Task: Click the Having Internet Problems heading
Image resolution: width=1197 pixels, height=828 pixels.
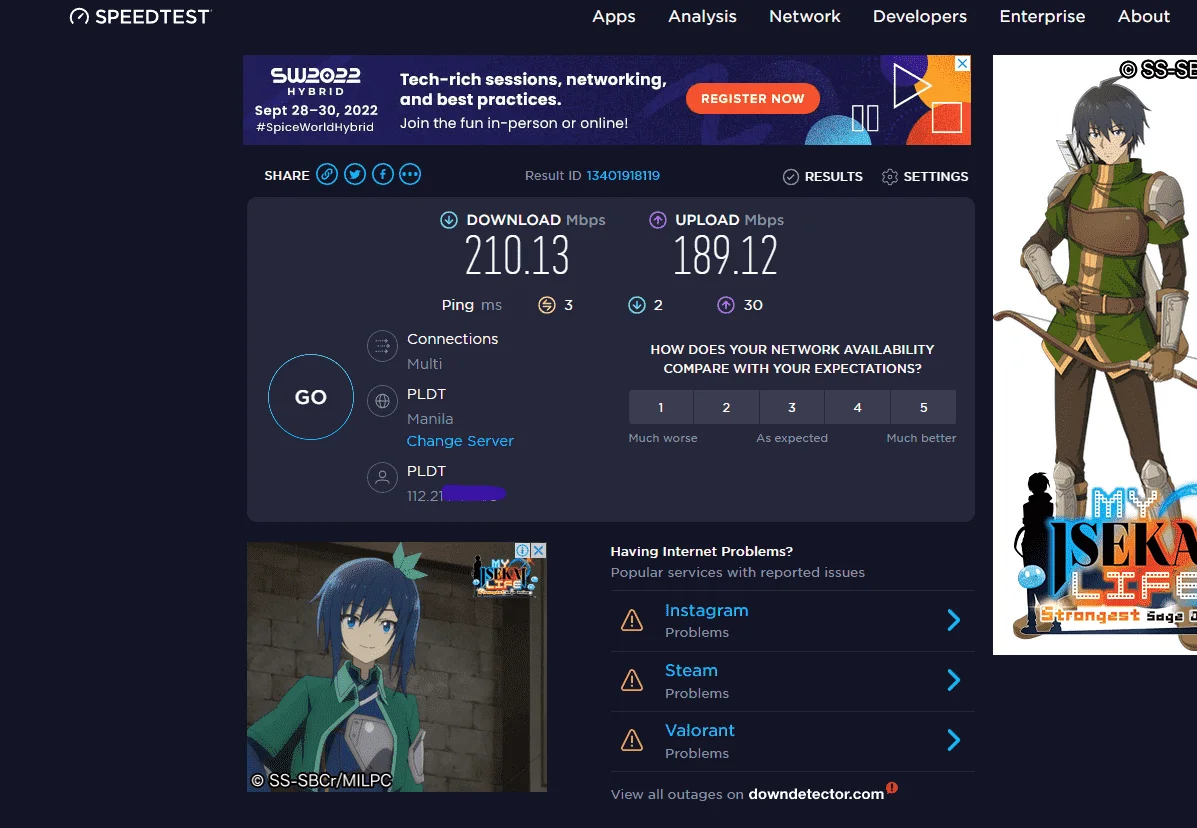Action: [x=702, y=552]
